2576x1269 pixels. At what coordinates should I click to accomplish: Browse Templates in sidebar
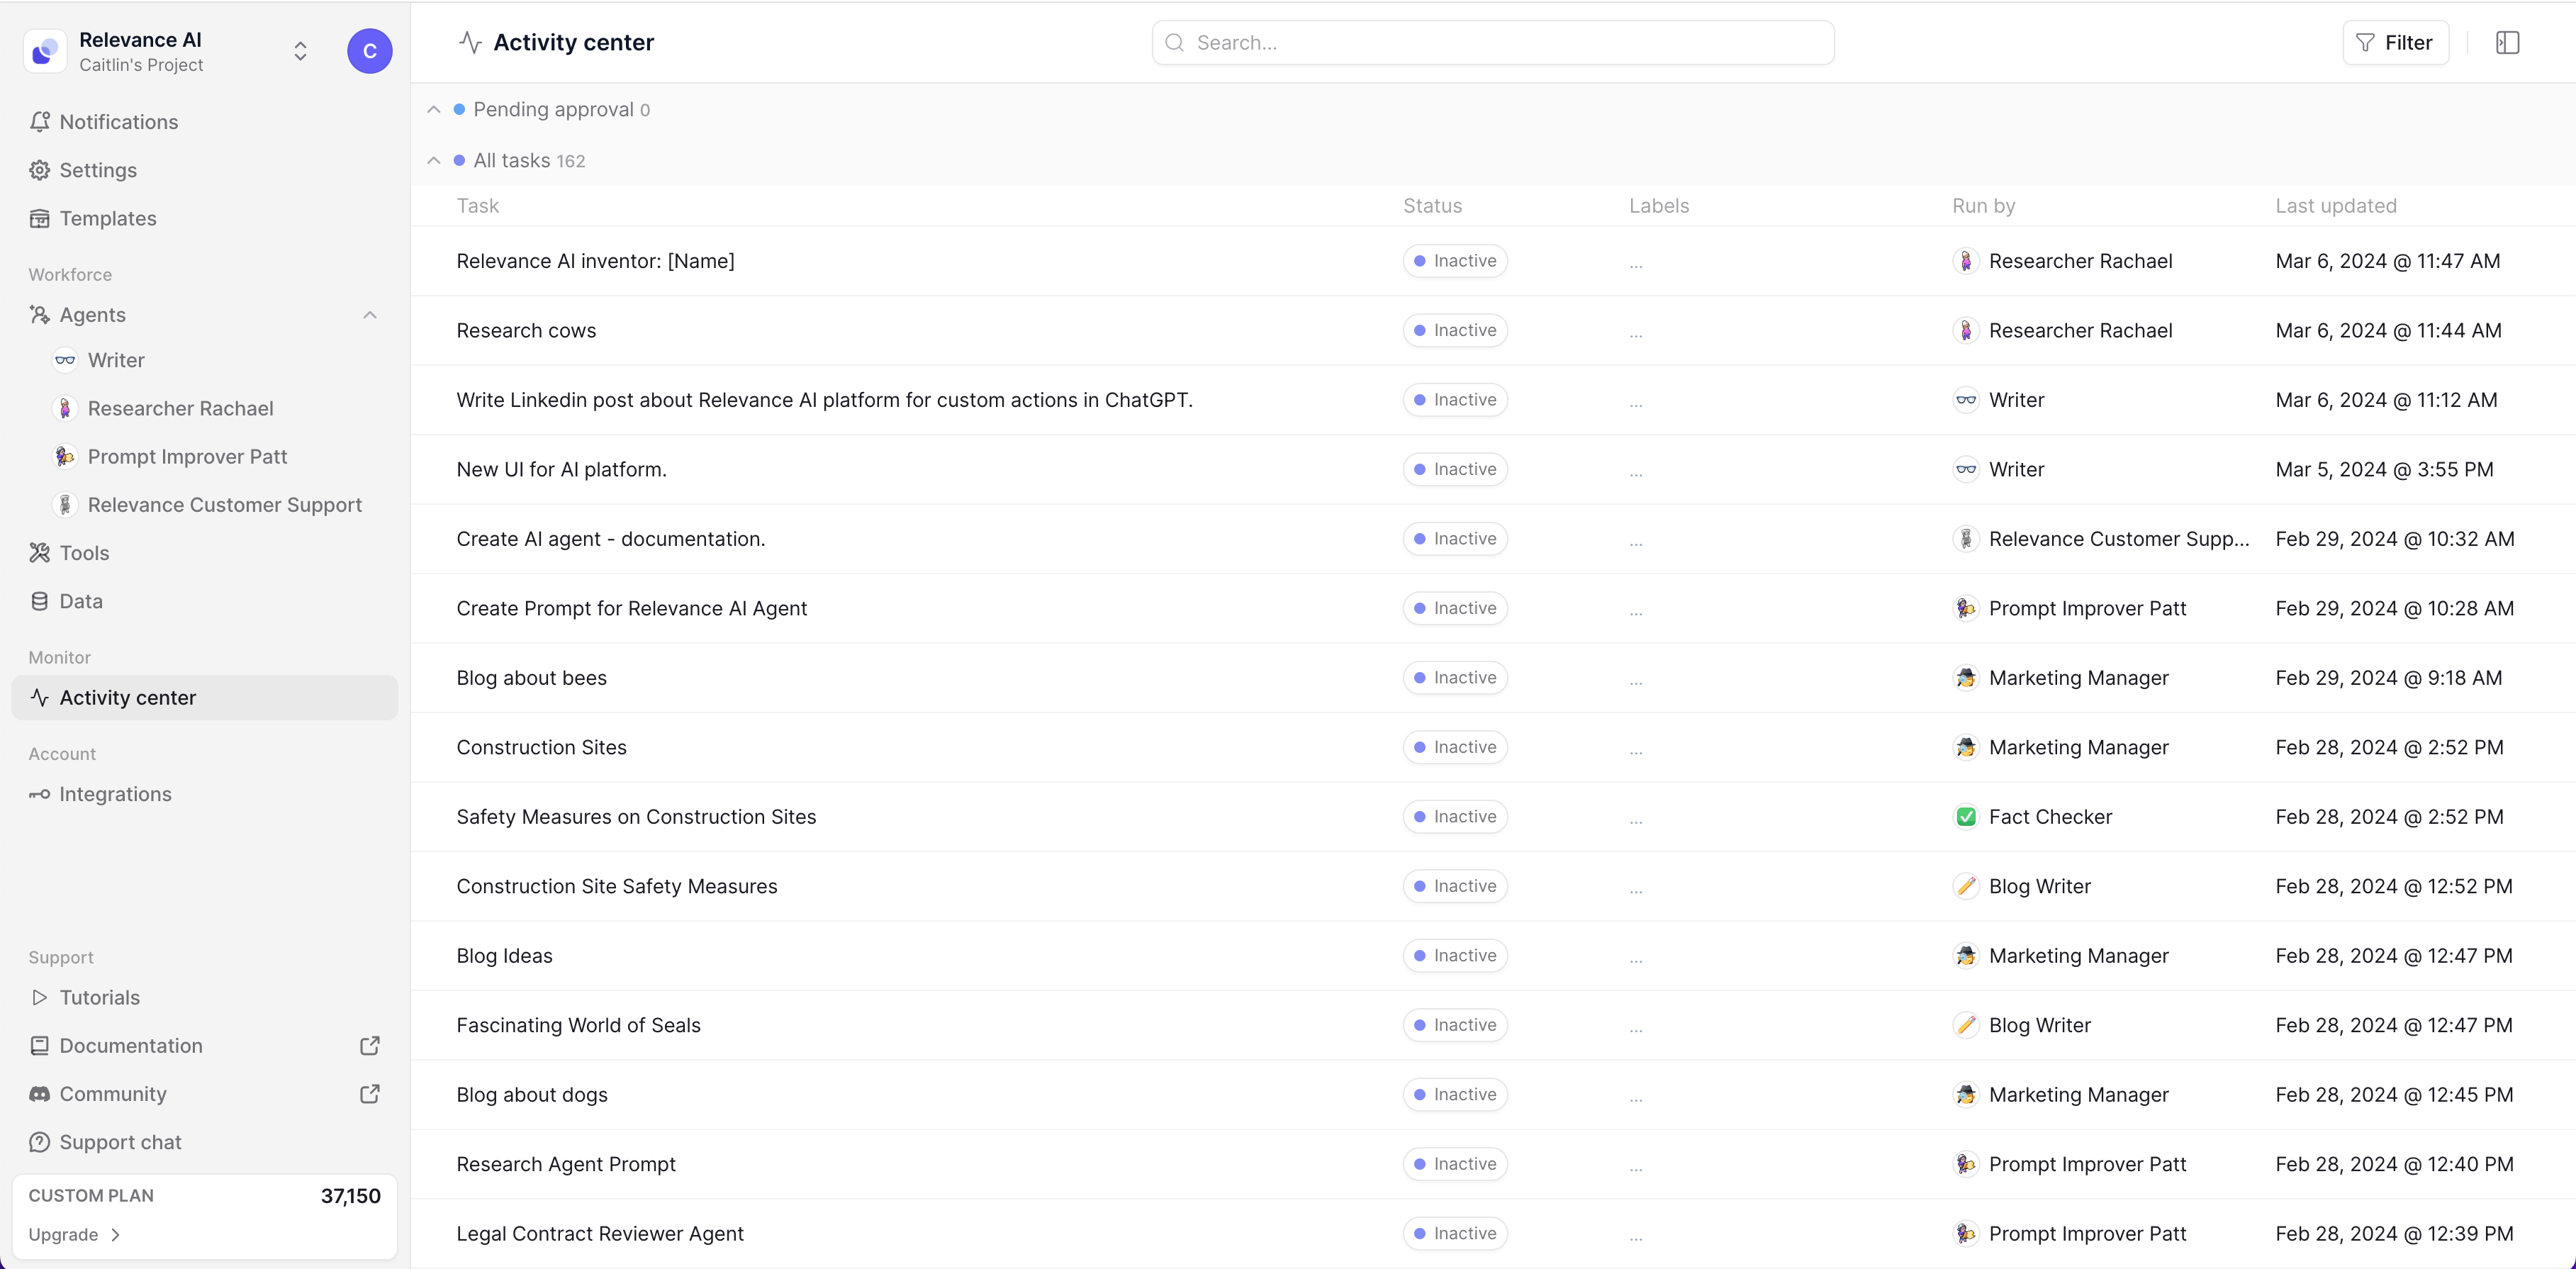108,218
